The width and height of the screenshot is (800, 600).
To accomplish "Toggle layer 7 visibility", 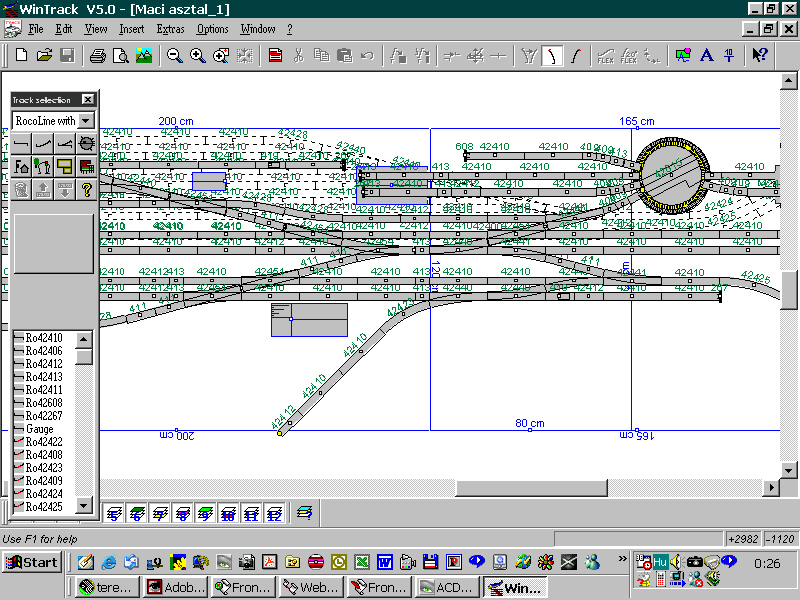I will click(159, 513).
